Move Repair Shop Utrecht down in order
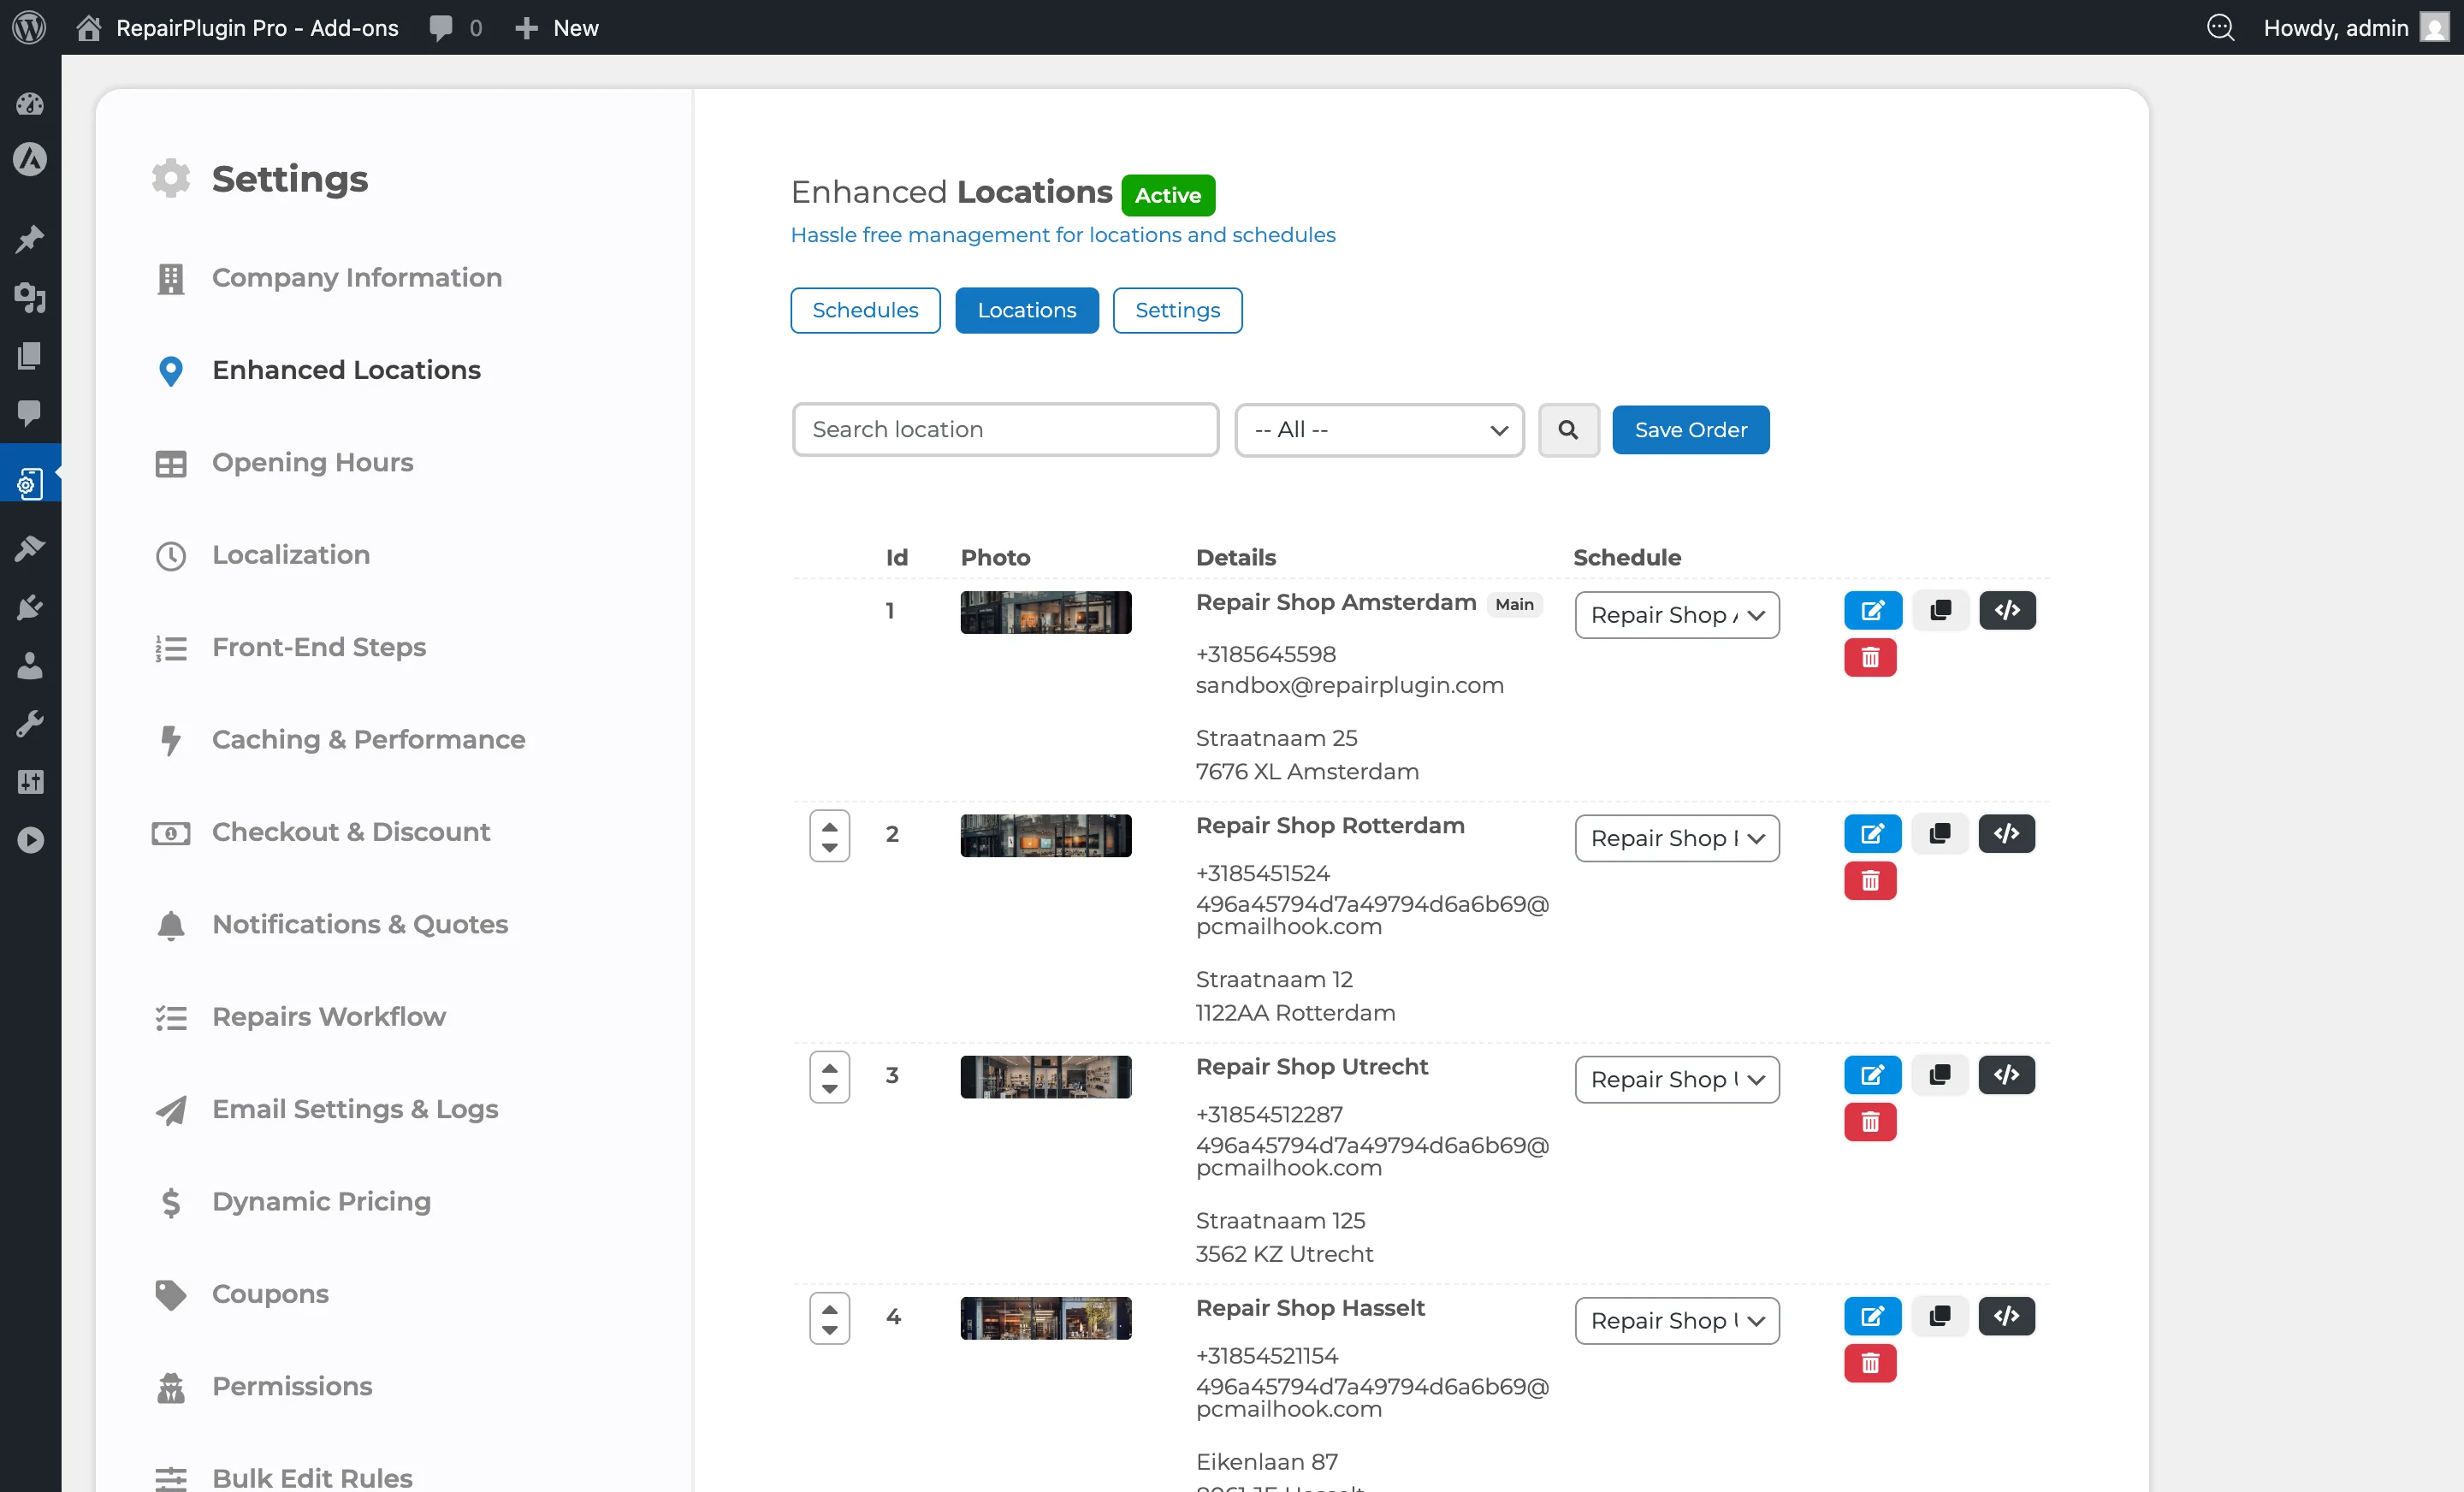 point(829,1088)
